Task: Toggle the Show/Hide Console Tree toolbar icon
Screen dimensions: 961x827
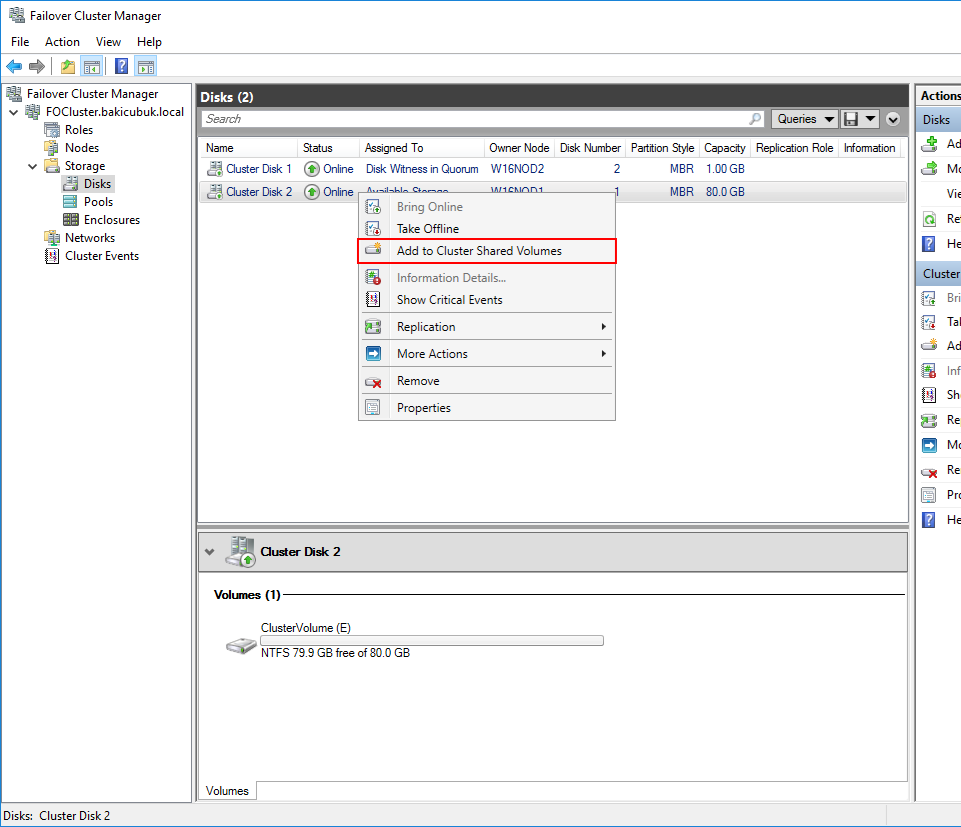Action: 92,66
